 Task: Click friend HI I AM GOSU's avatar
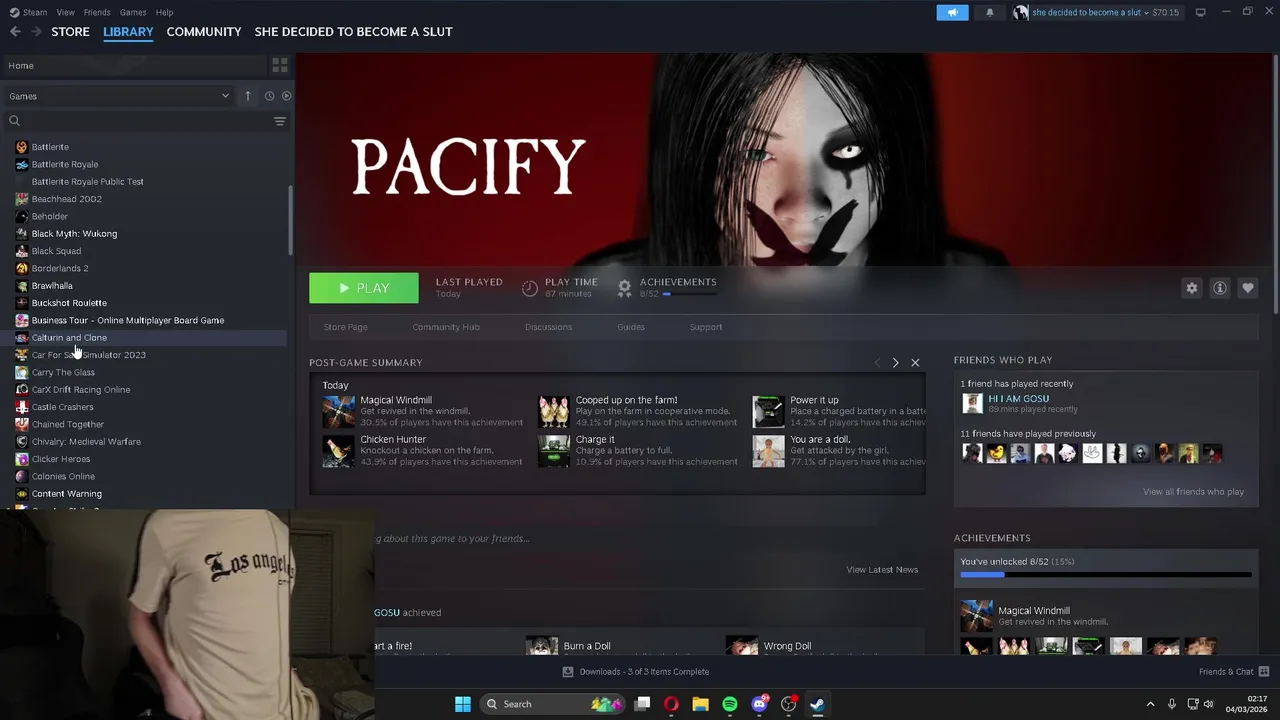pyautogui.click(x=972, y=403)
